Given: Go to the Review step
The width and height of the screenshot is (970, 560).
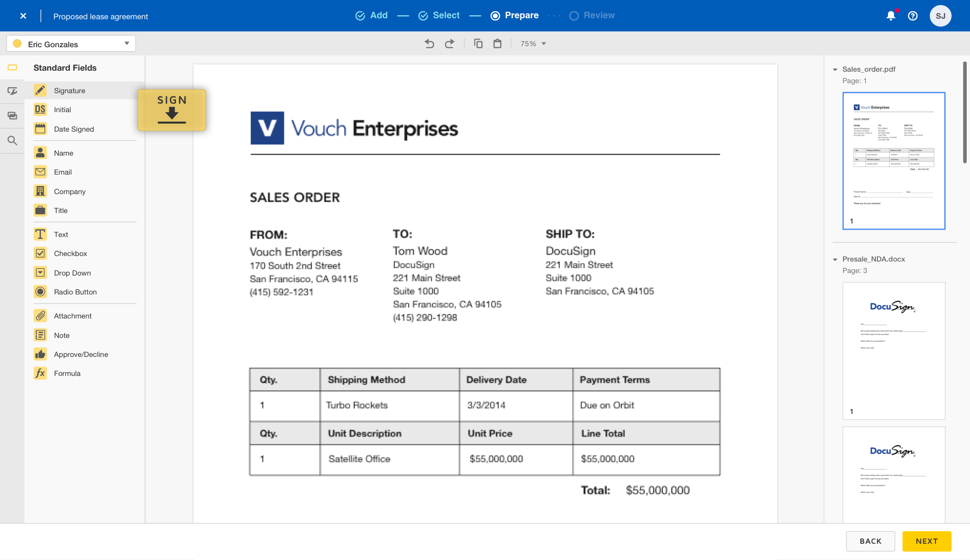Looking at the screenshot, I should coord(592,15).
